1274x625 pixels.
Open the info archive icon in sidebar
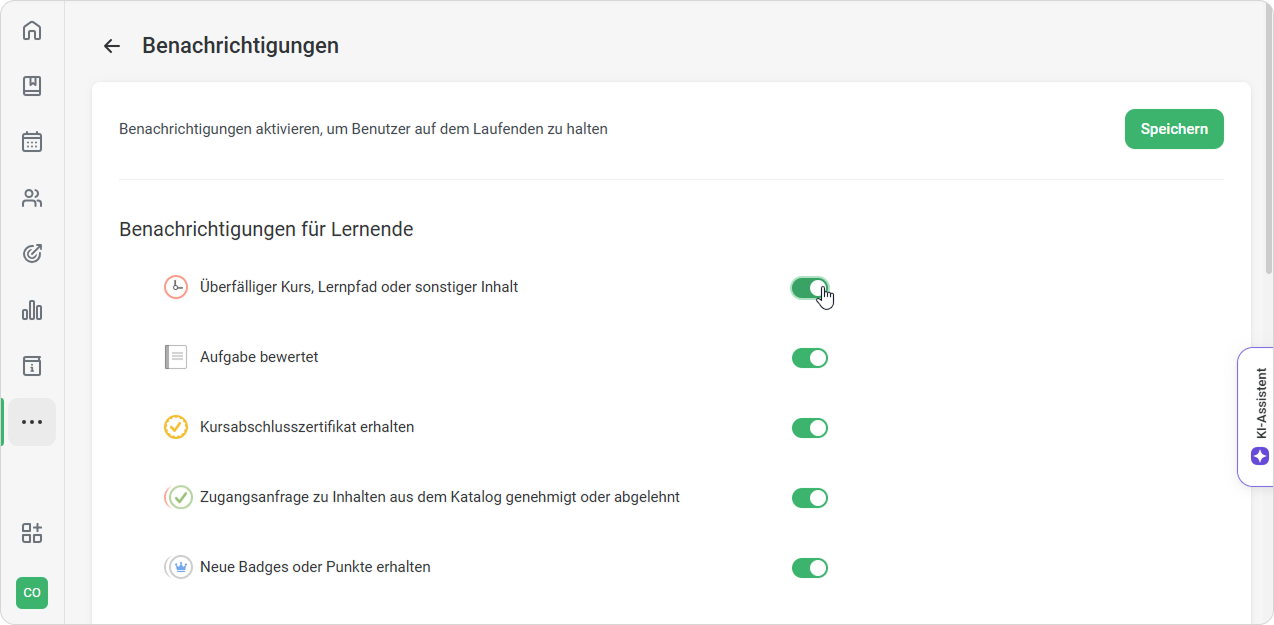click(x=32, y=366)
